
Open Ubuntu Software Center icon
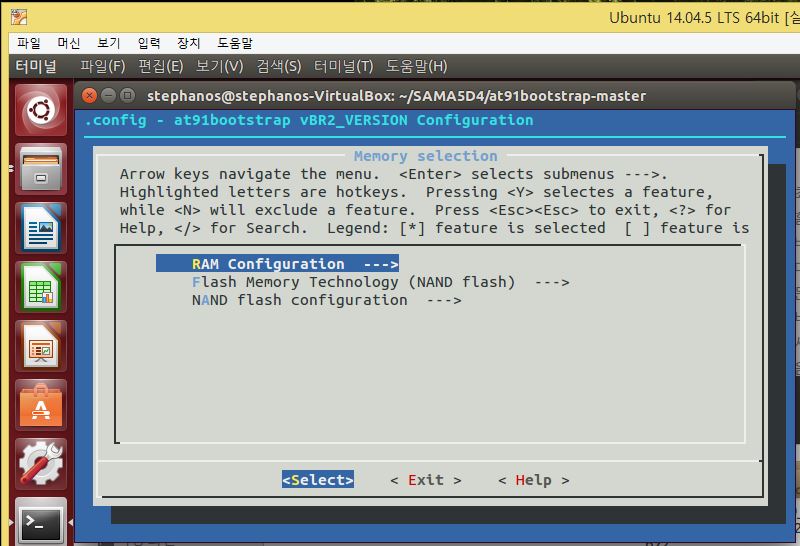click(x=41, y=404)
